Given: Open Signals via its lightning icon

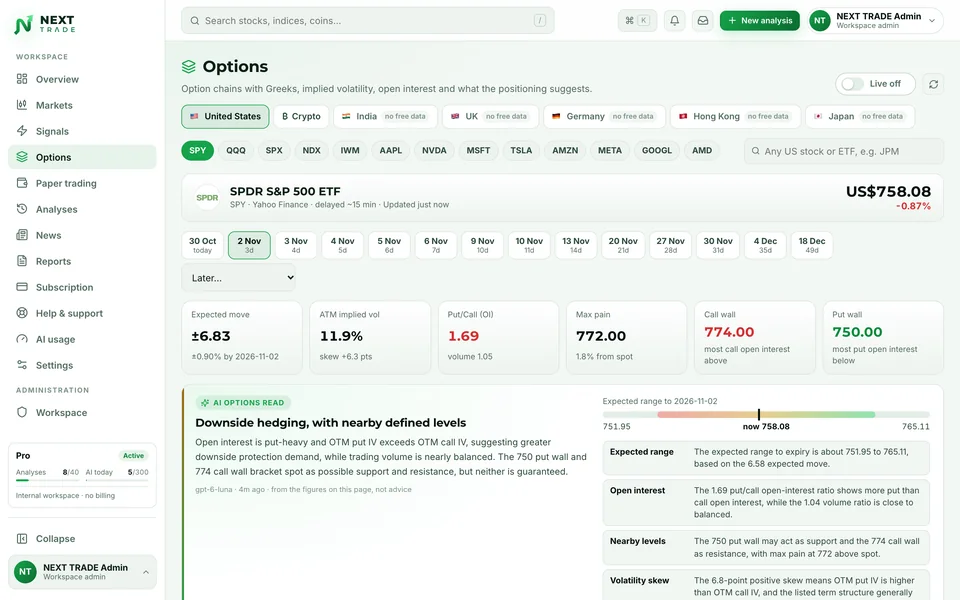Looking at the screenshot, I should [x=22, y=131].
